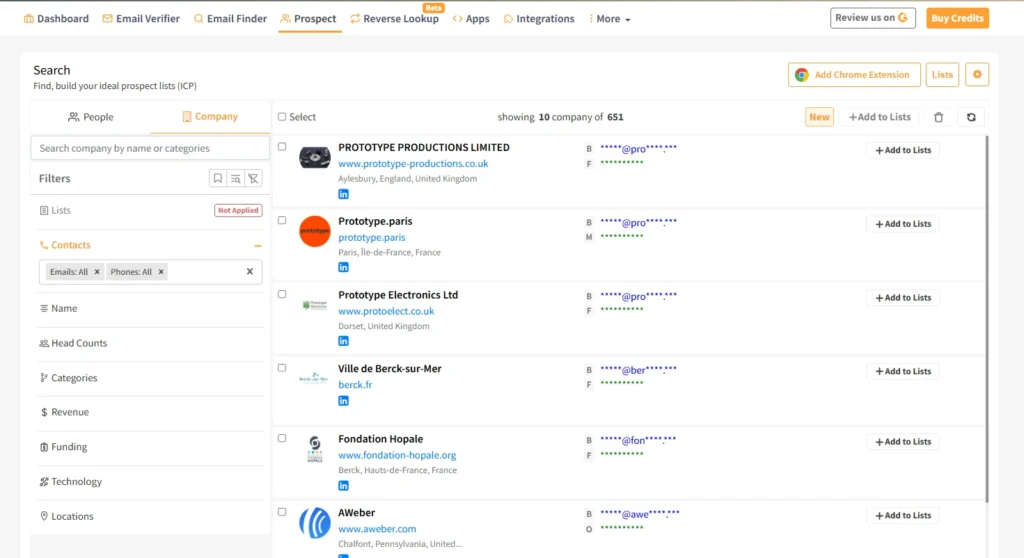This screenshot has width=1024, height=558.
Task: Expand the Categories filter
Action: point(150,378)
